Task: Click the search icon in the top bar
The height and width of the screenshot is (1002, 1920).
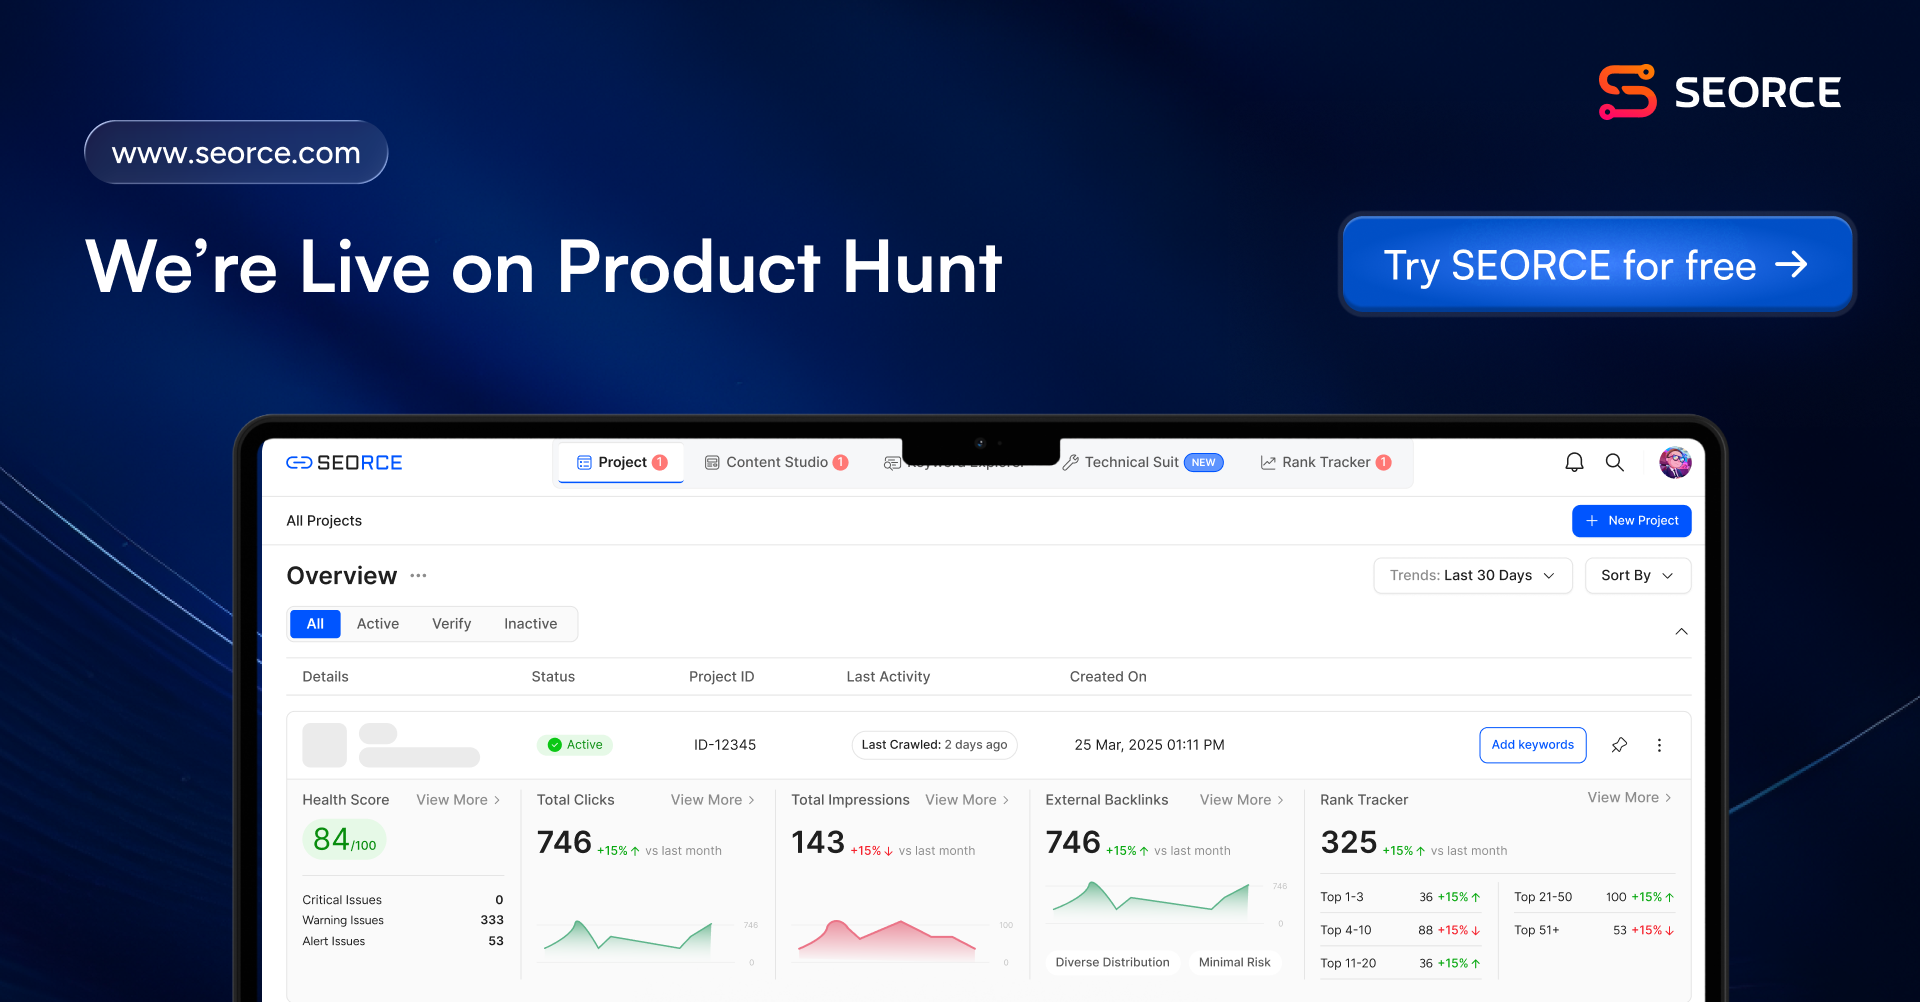Action: (1615, 462)
